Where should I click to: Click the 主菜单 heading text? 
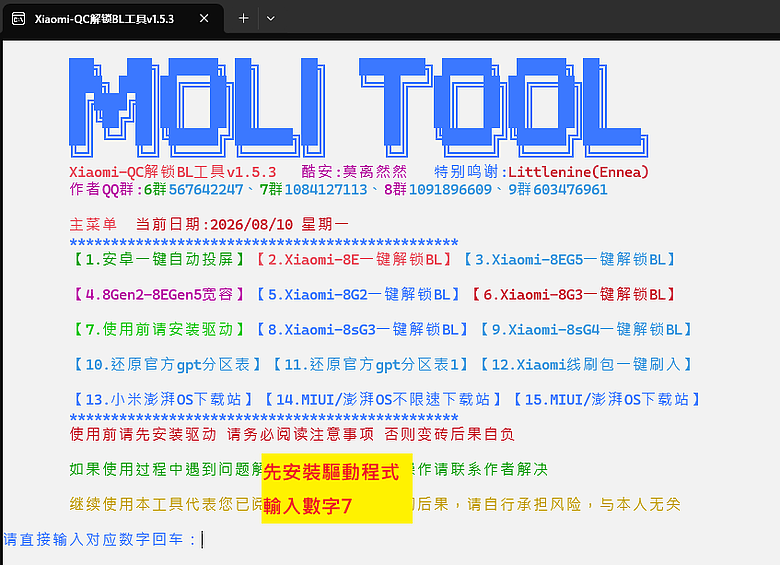coord(93,224)
